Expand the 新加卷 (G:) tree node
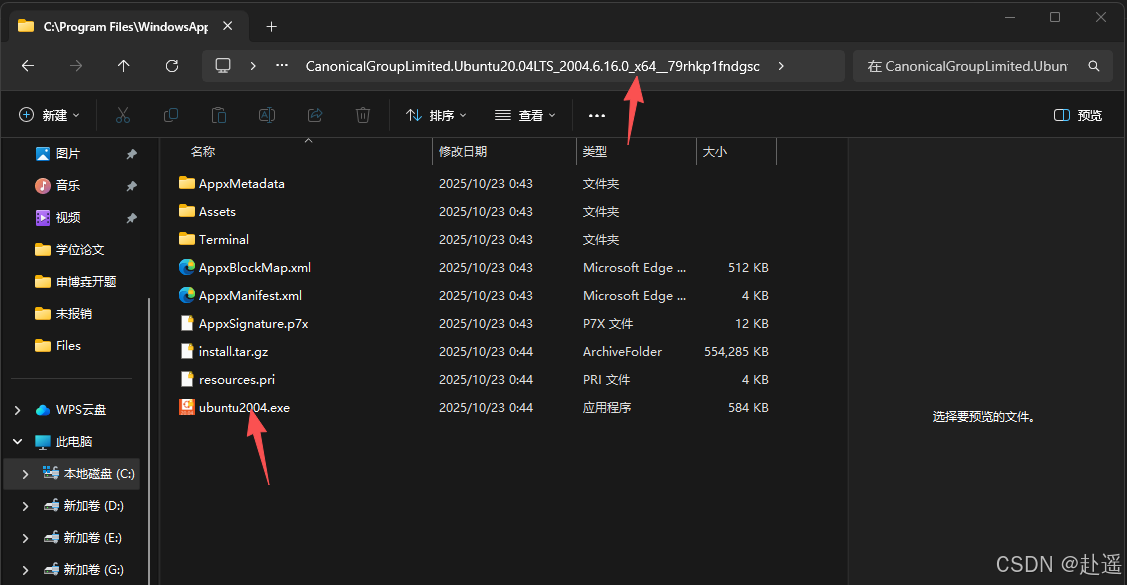 pos(26,570)
